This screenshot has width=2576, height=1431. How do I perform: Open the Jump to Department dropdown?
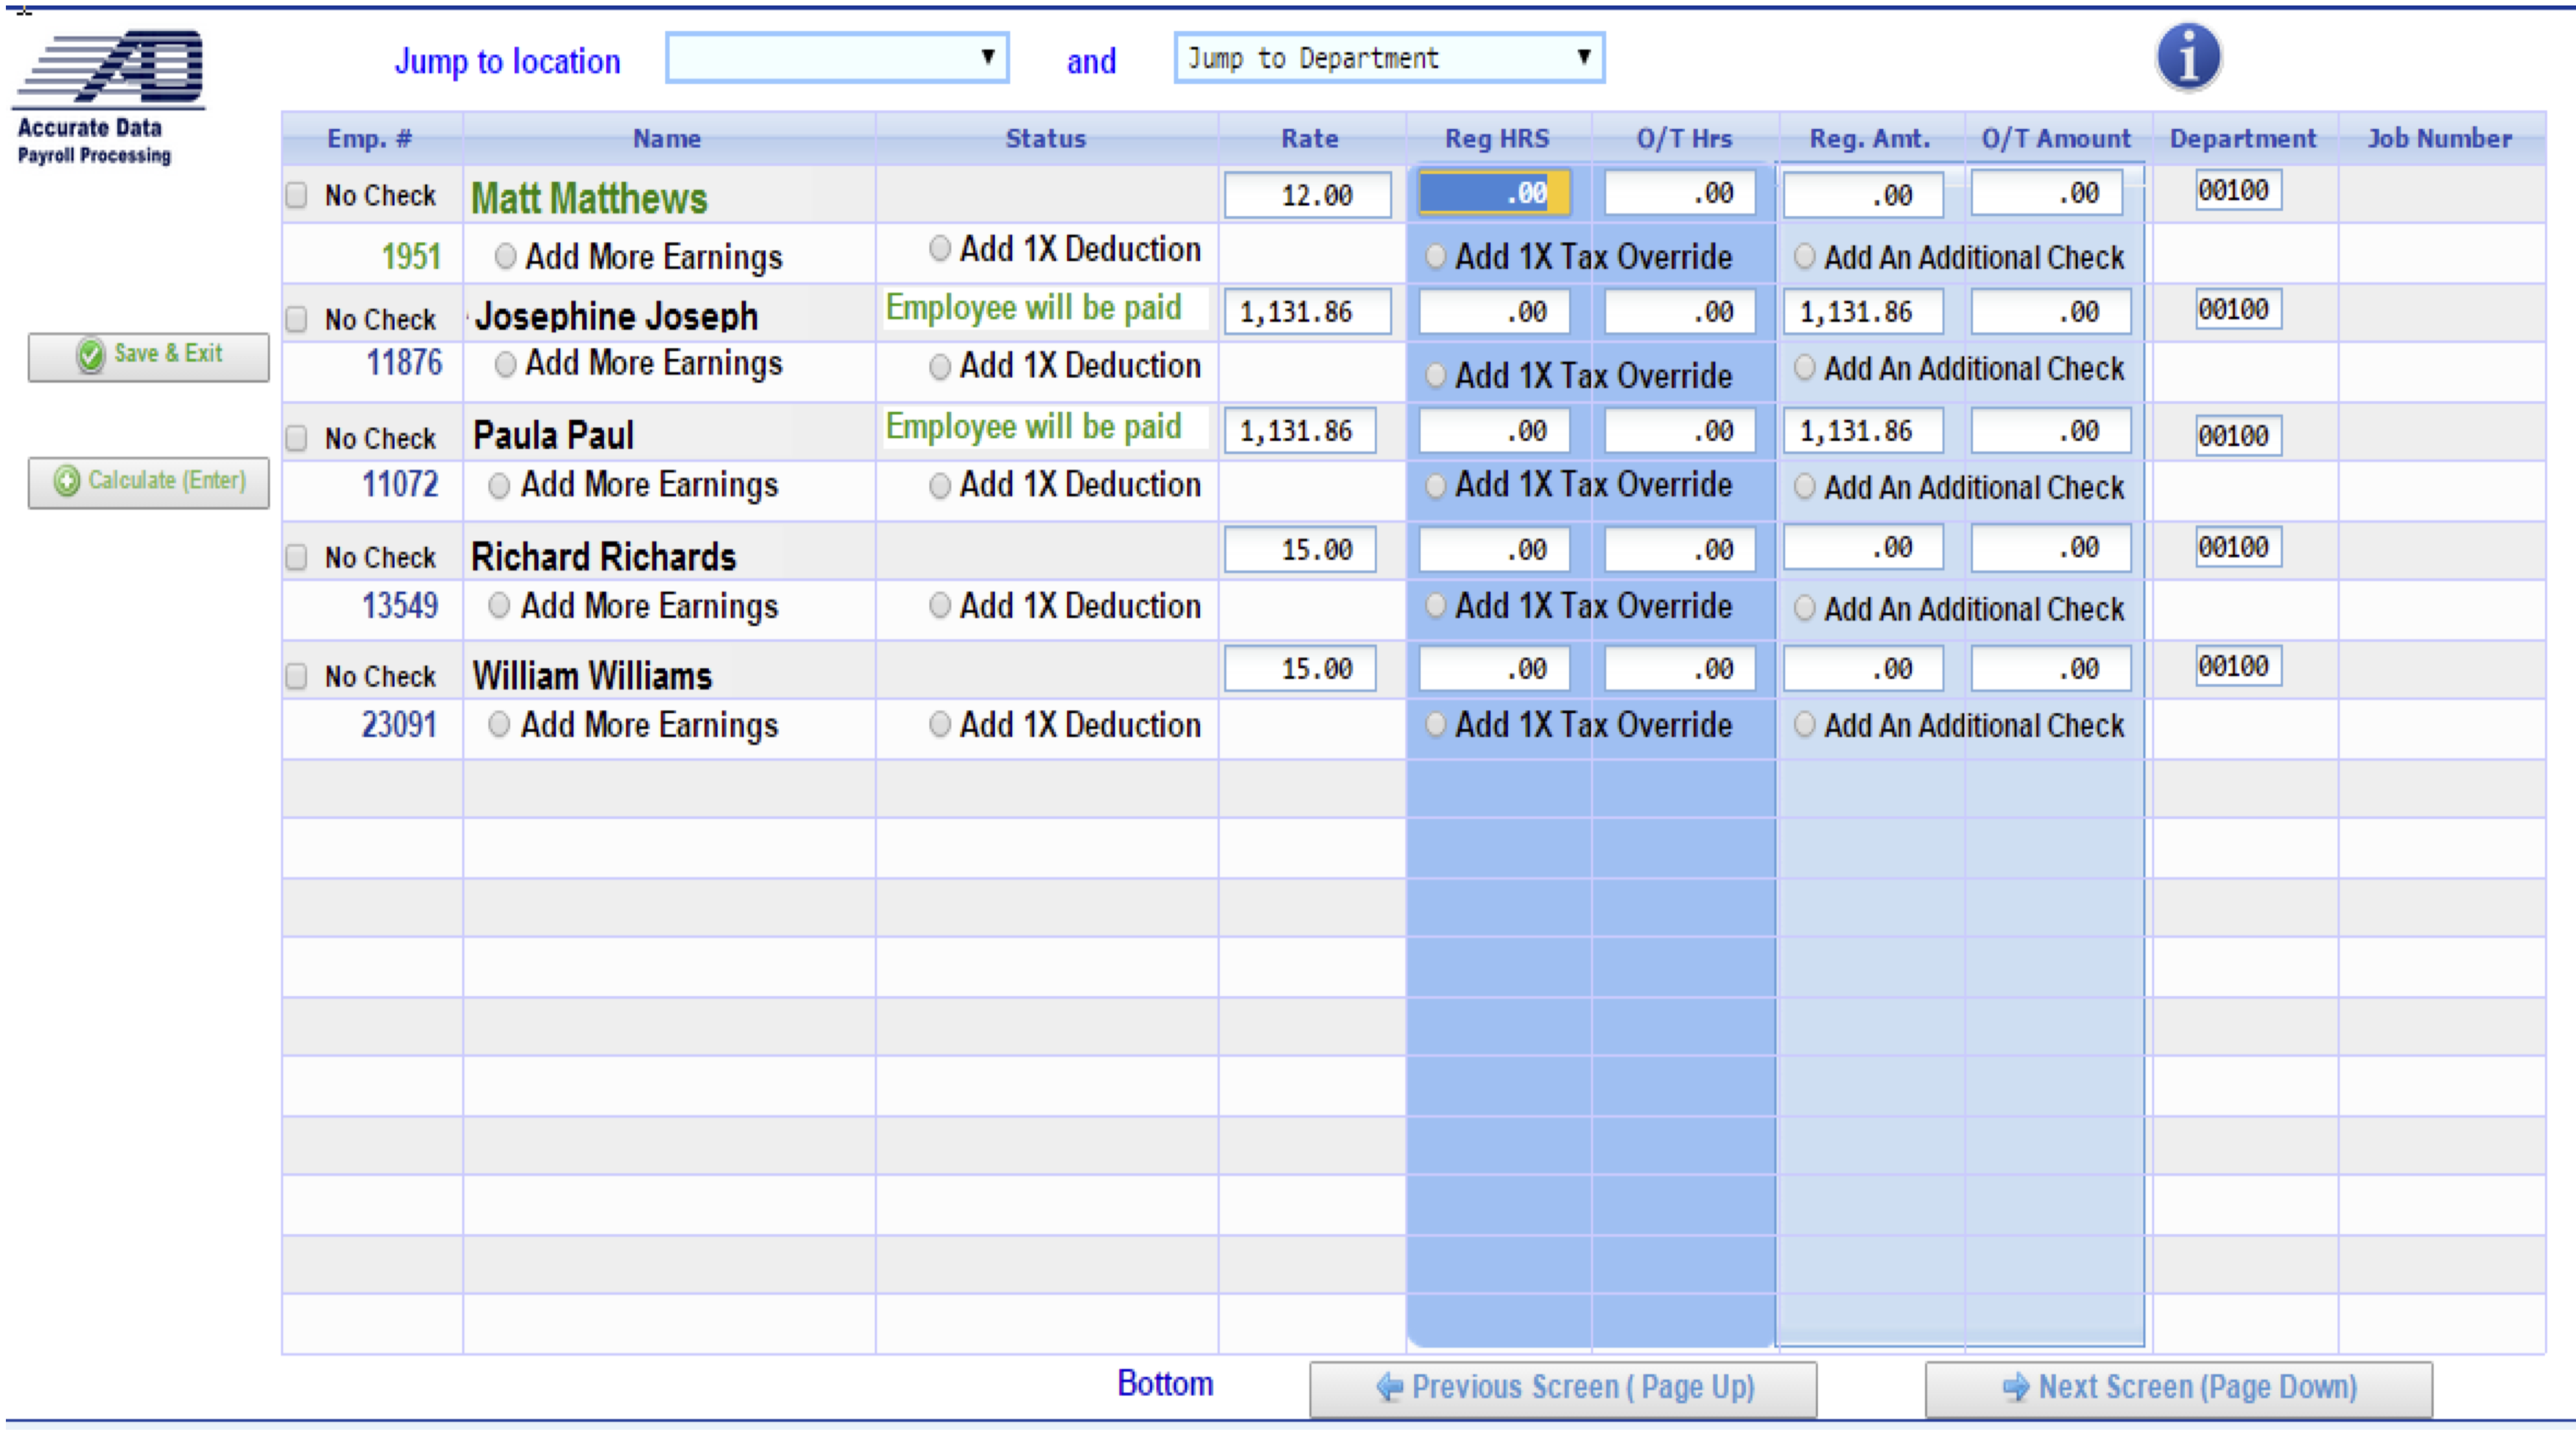coord(1389,57)
